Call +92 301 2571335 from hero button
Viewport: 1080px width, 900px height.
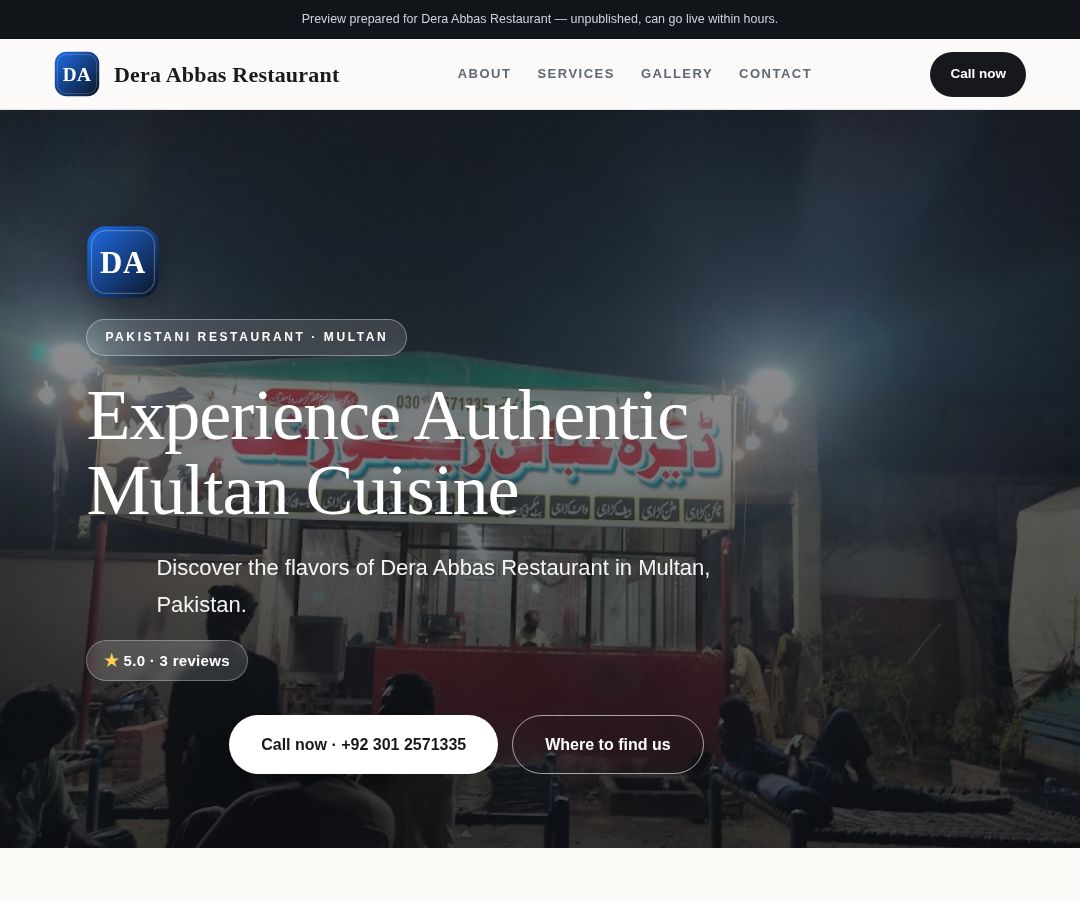tap(363, 744)
